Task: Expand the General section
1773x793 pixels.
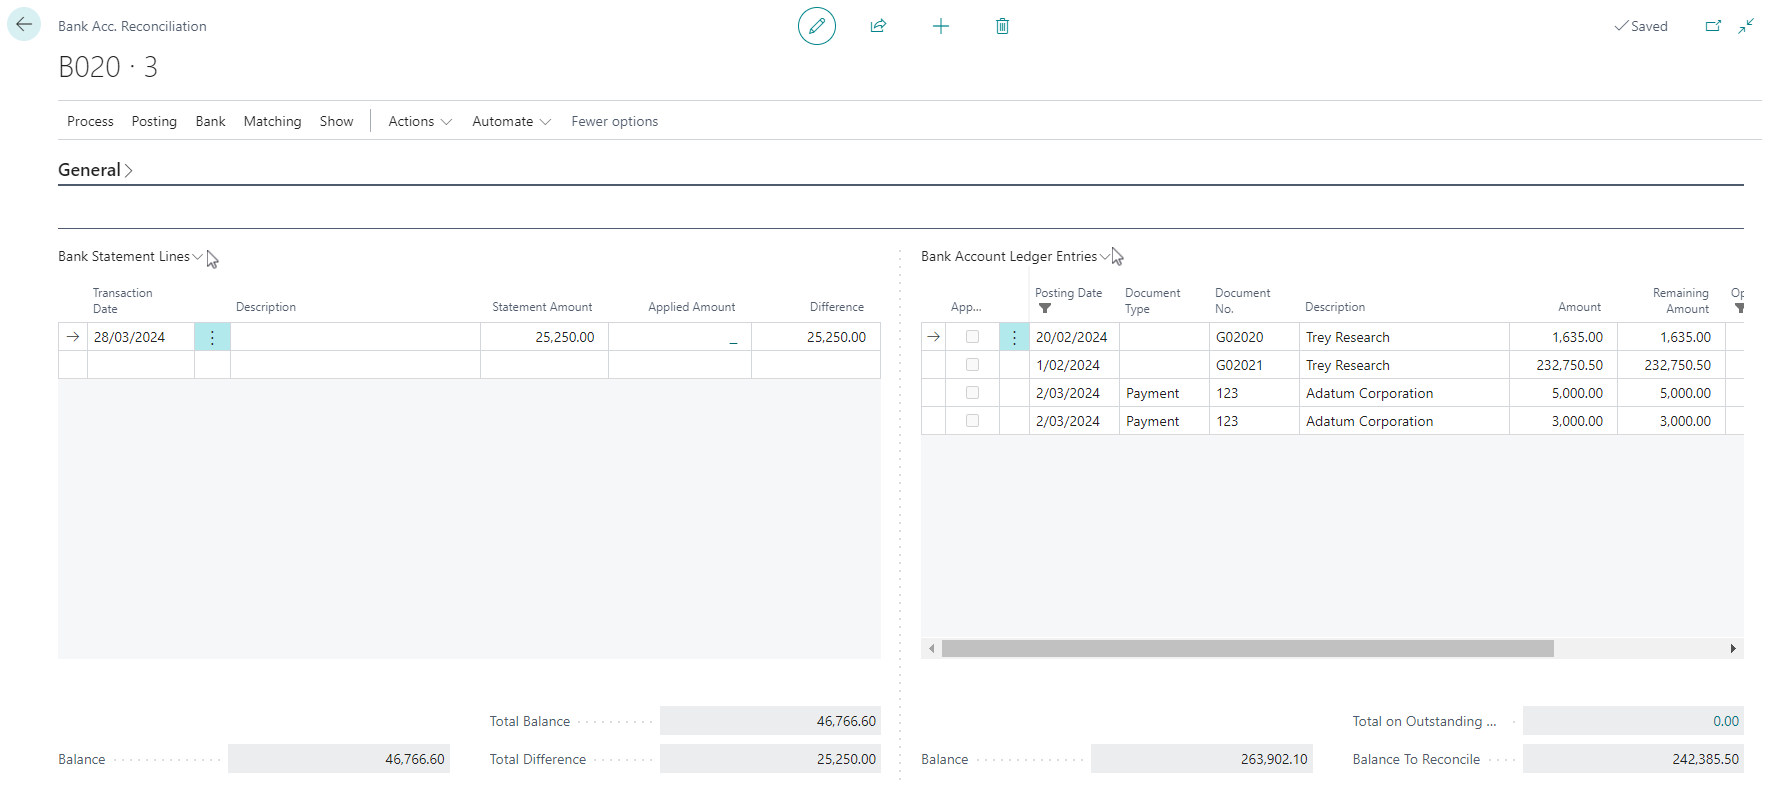Action: (x=95, y=170)
